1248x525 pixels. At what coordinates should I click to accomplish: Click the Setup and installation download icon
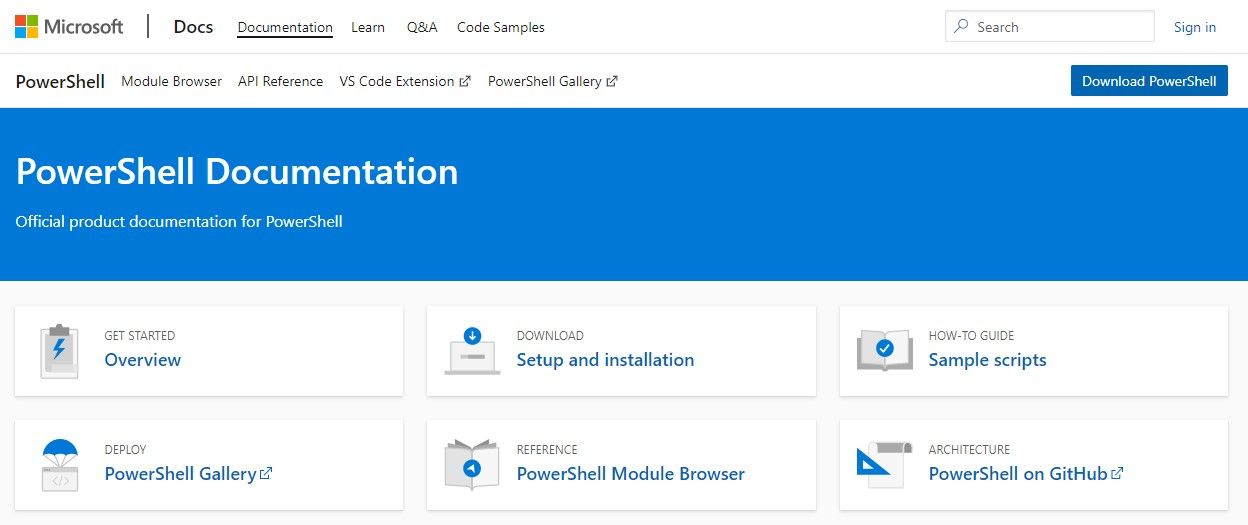[472, 350]
